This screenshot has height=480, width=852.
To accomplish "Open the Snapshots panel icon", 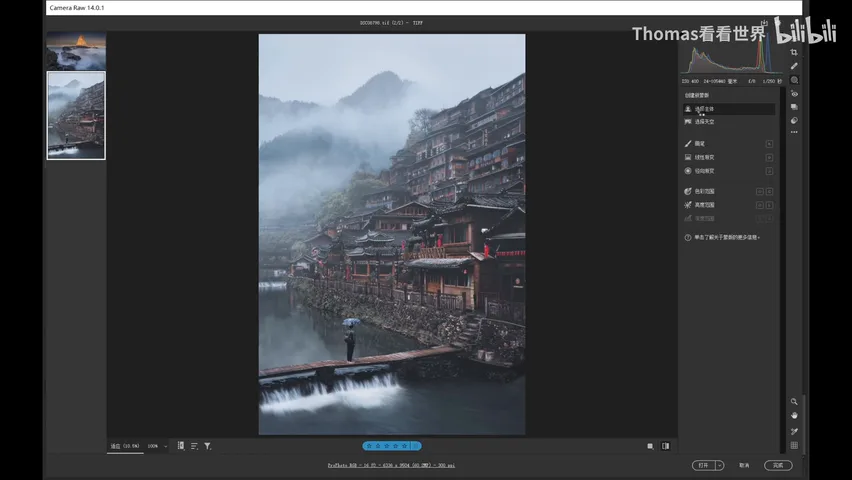I will coord(794,107).
